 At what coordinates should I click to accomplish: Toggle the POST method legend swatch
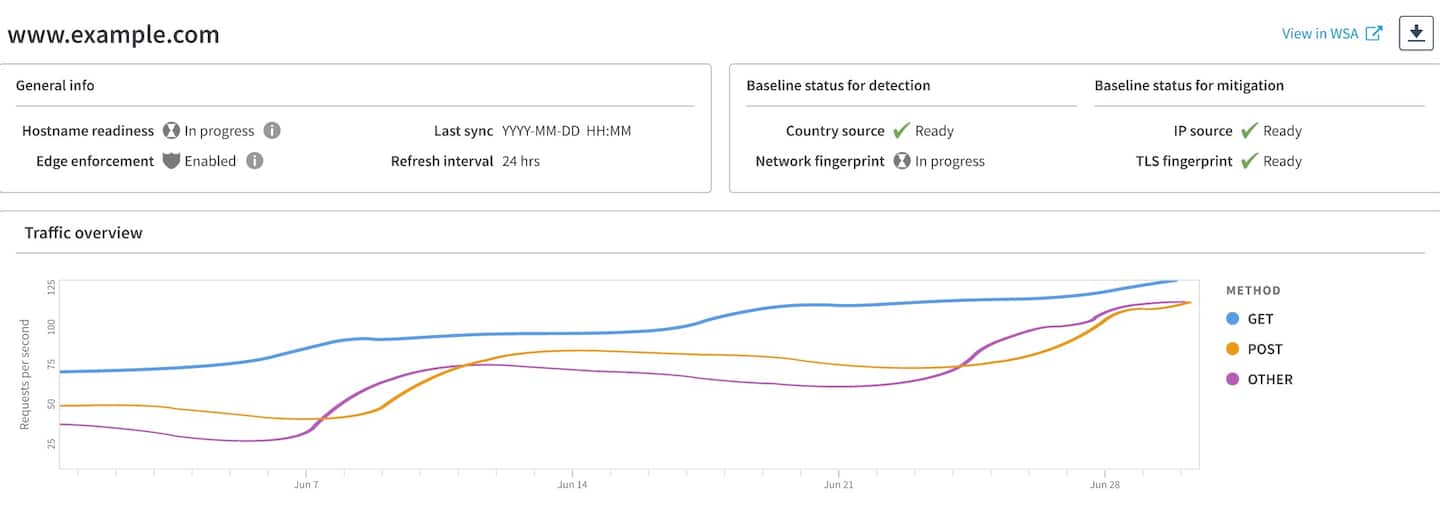click(x=1233, y=349)
